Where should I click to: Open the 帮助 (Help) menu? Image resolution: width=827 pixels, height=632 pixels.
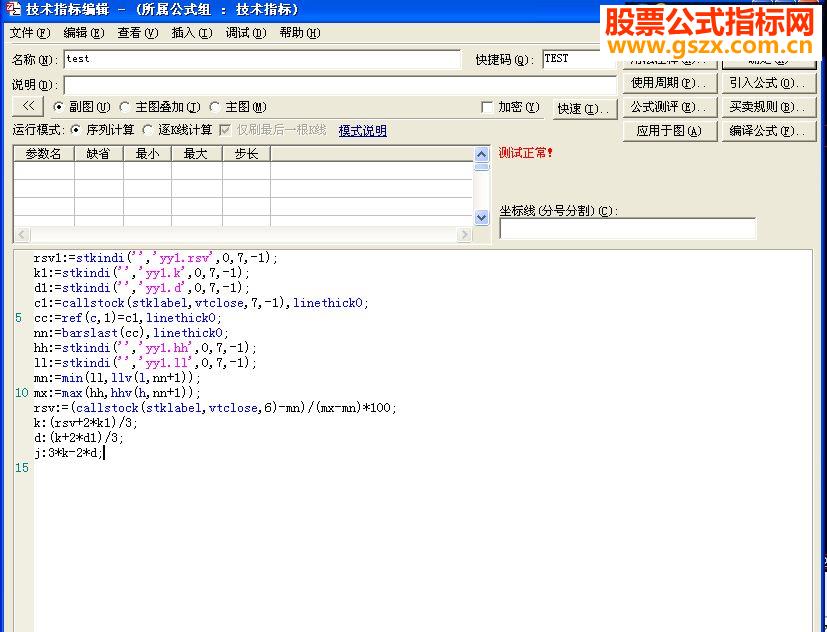pos(299,32)
